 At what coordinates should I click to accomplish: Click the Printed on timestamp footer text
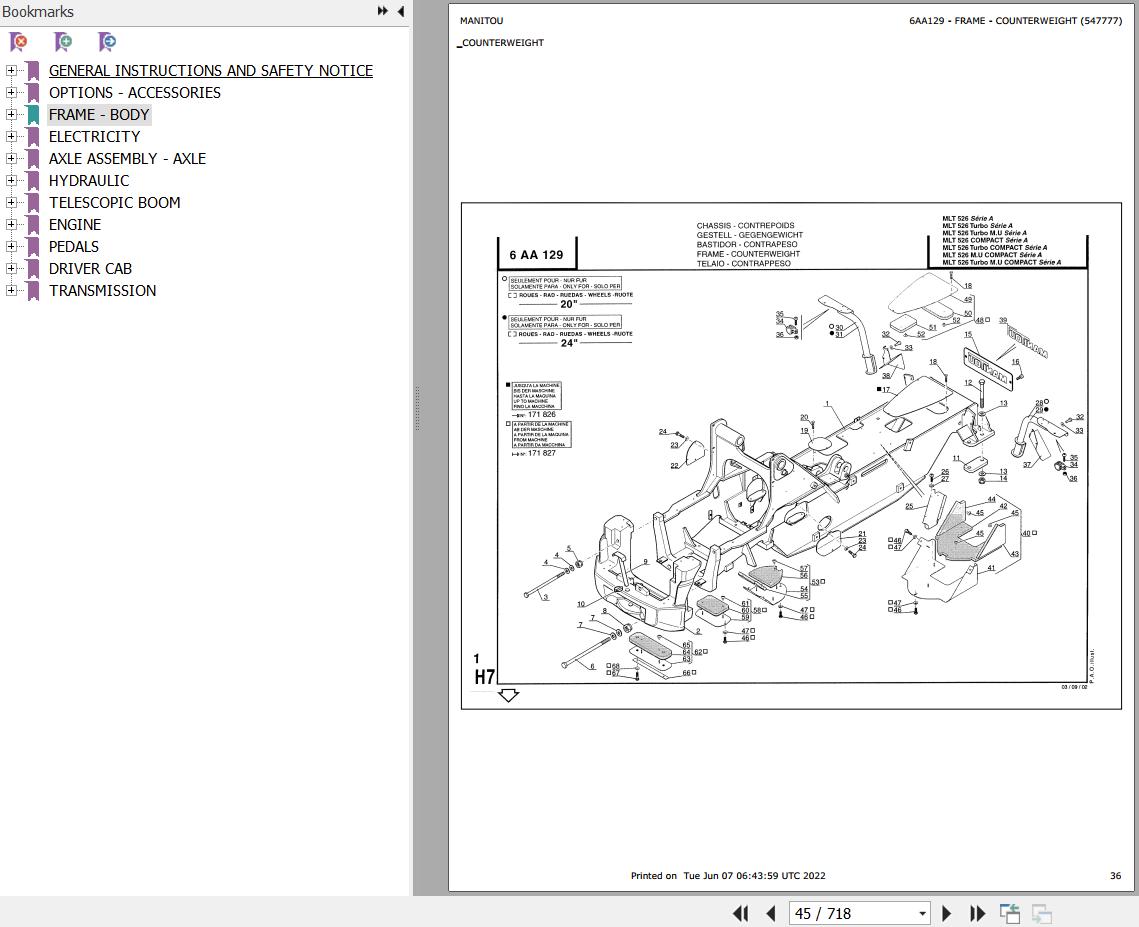tap(728, 875)
